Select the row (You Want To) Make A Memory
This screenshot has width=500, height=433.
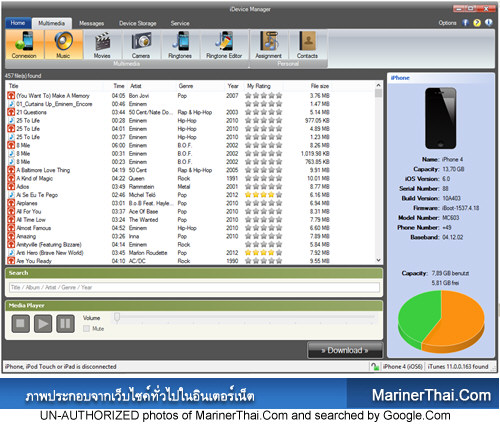pos(168,96)
